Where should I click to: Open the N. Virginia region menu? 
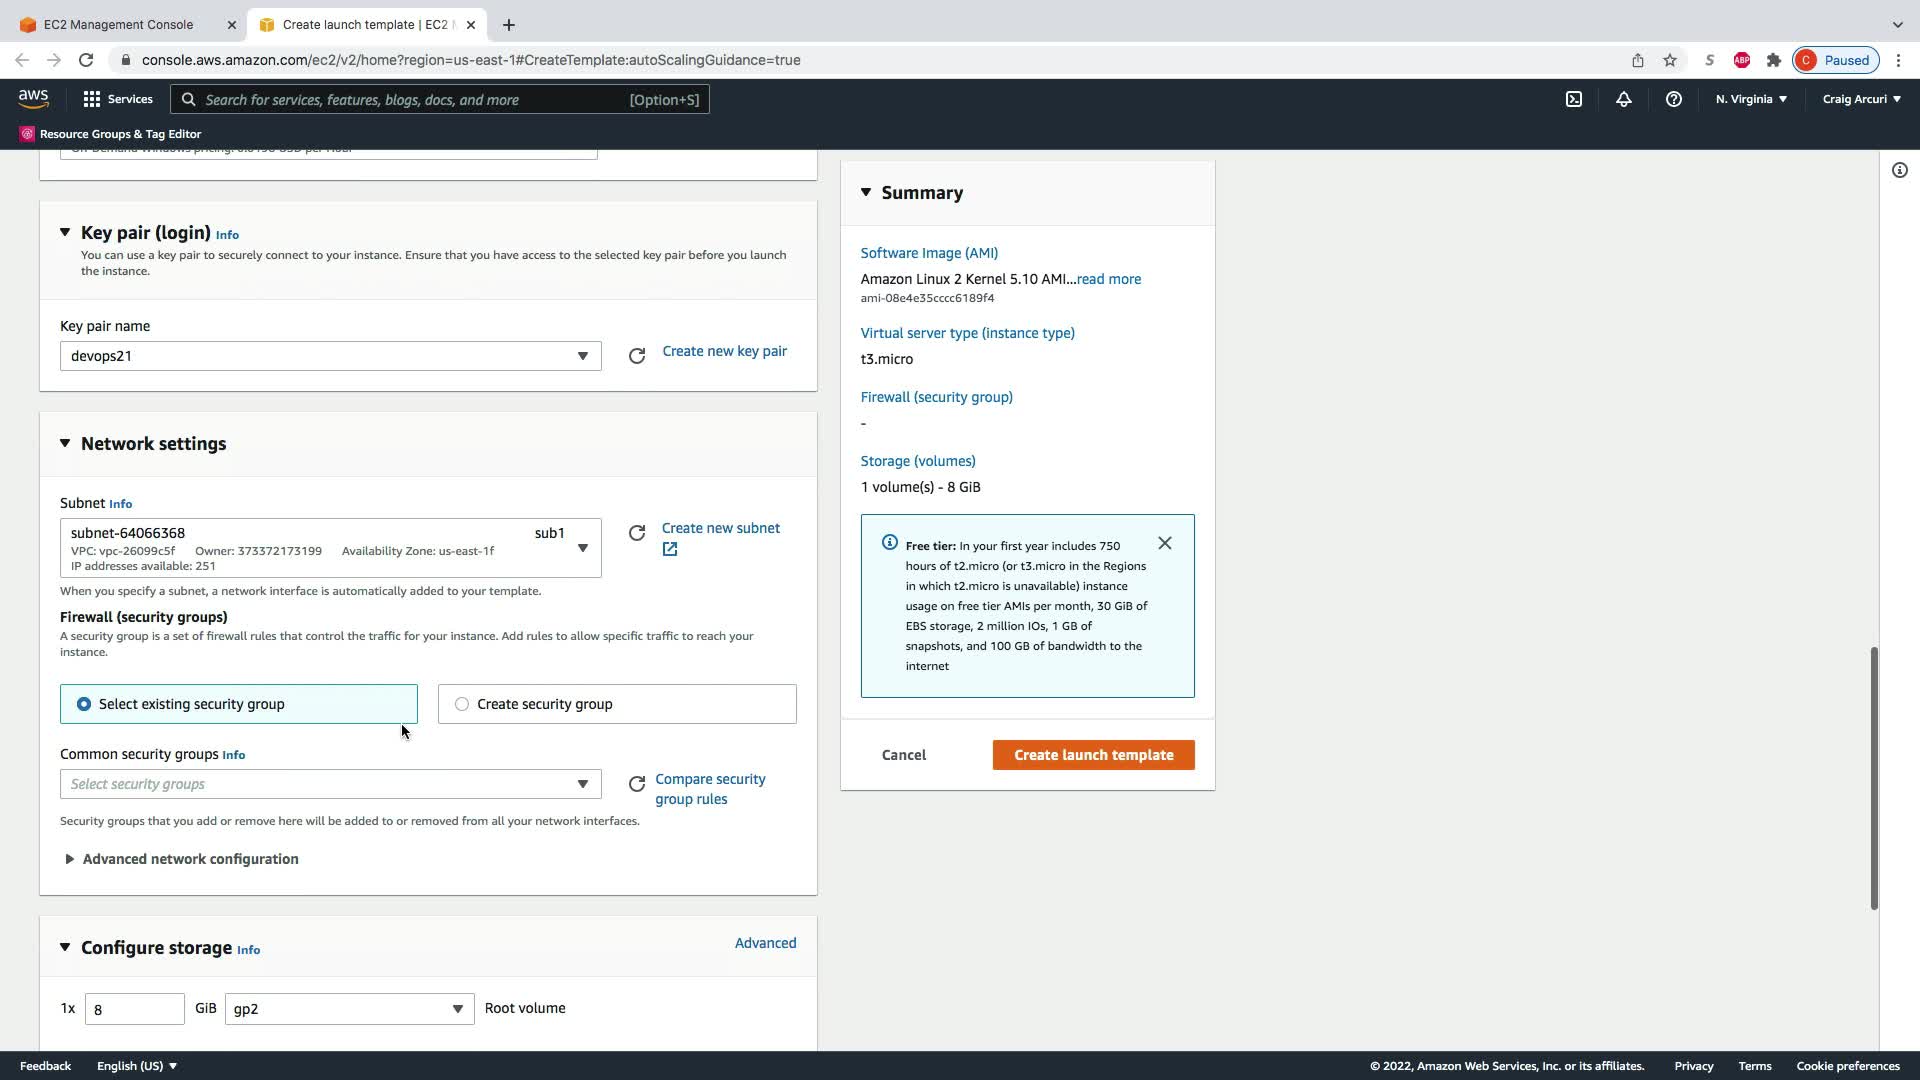coord(1751,99)
